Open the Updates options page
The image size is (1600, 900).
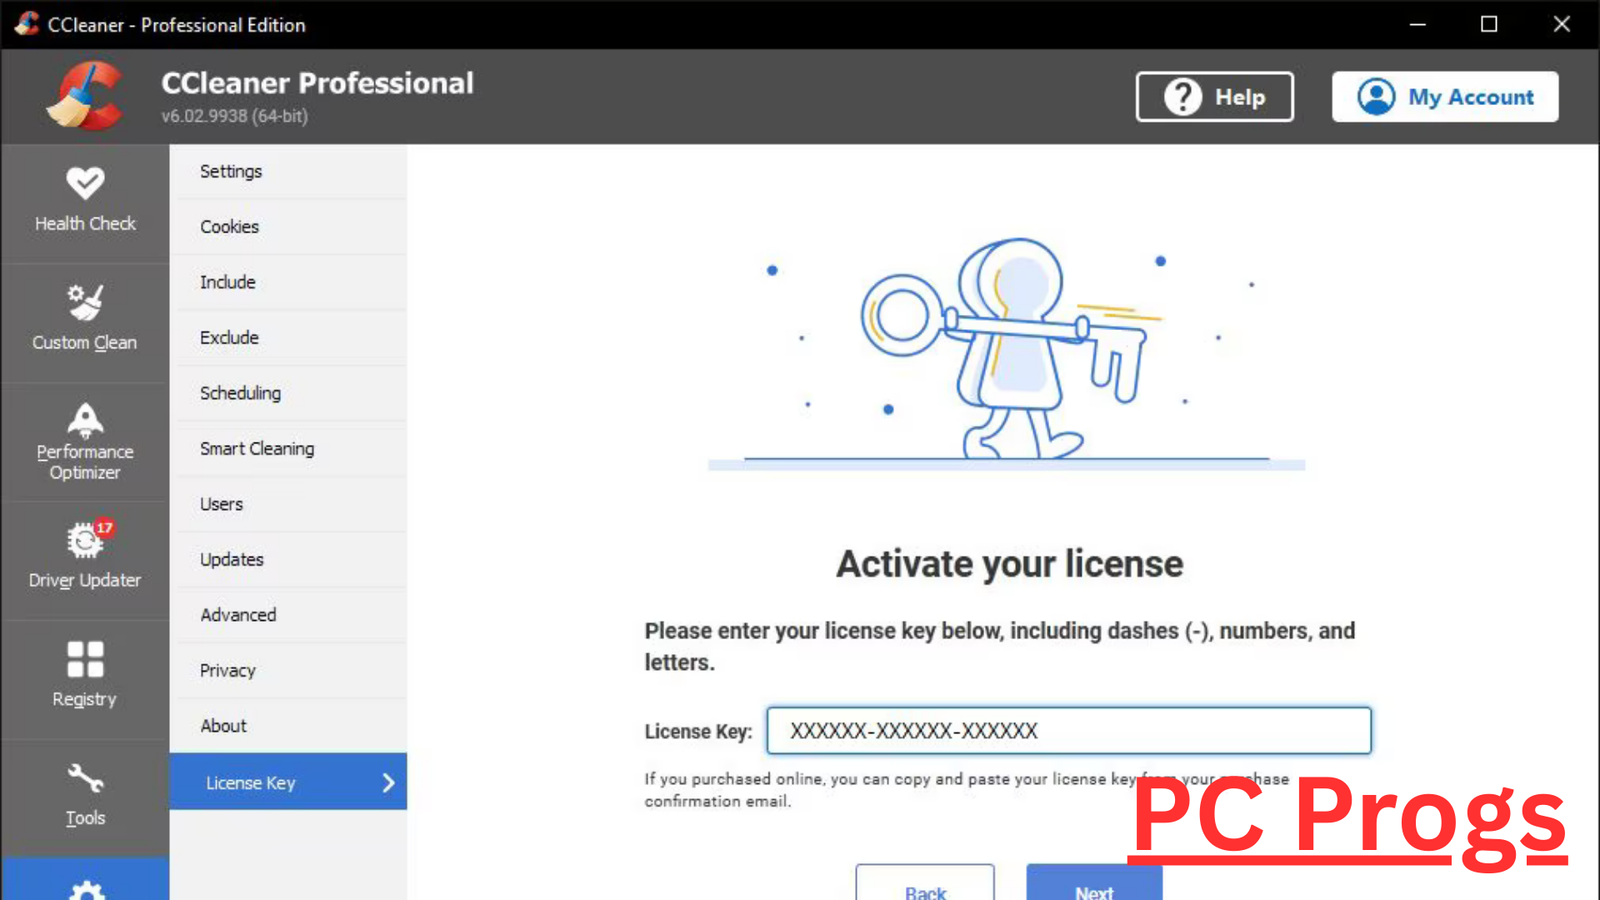click(288, 560)
